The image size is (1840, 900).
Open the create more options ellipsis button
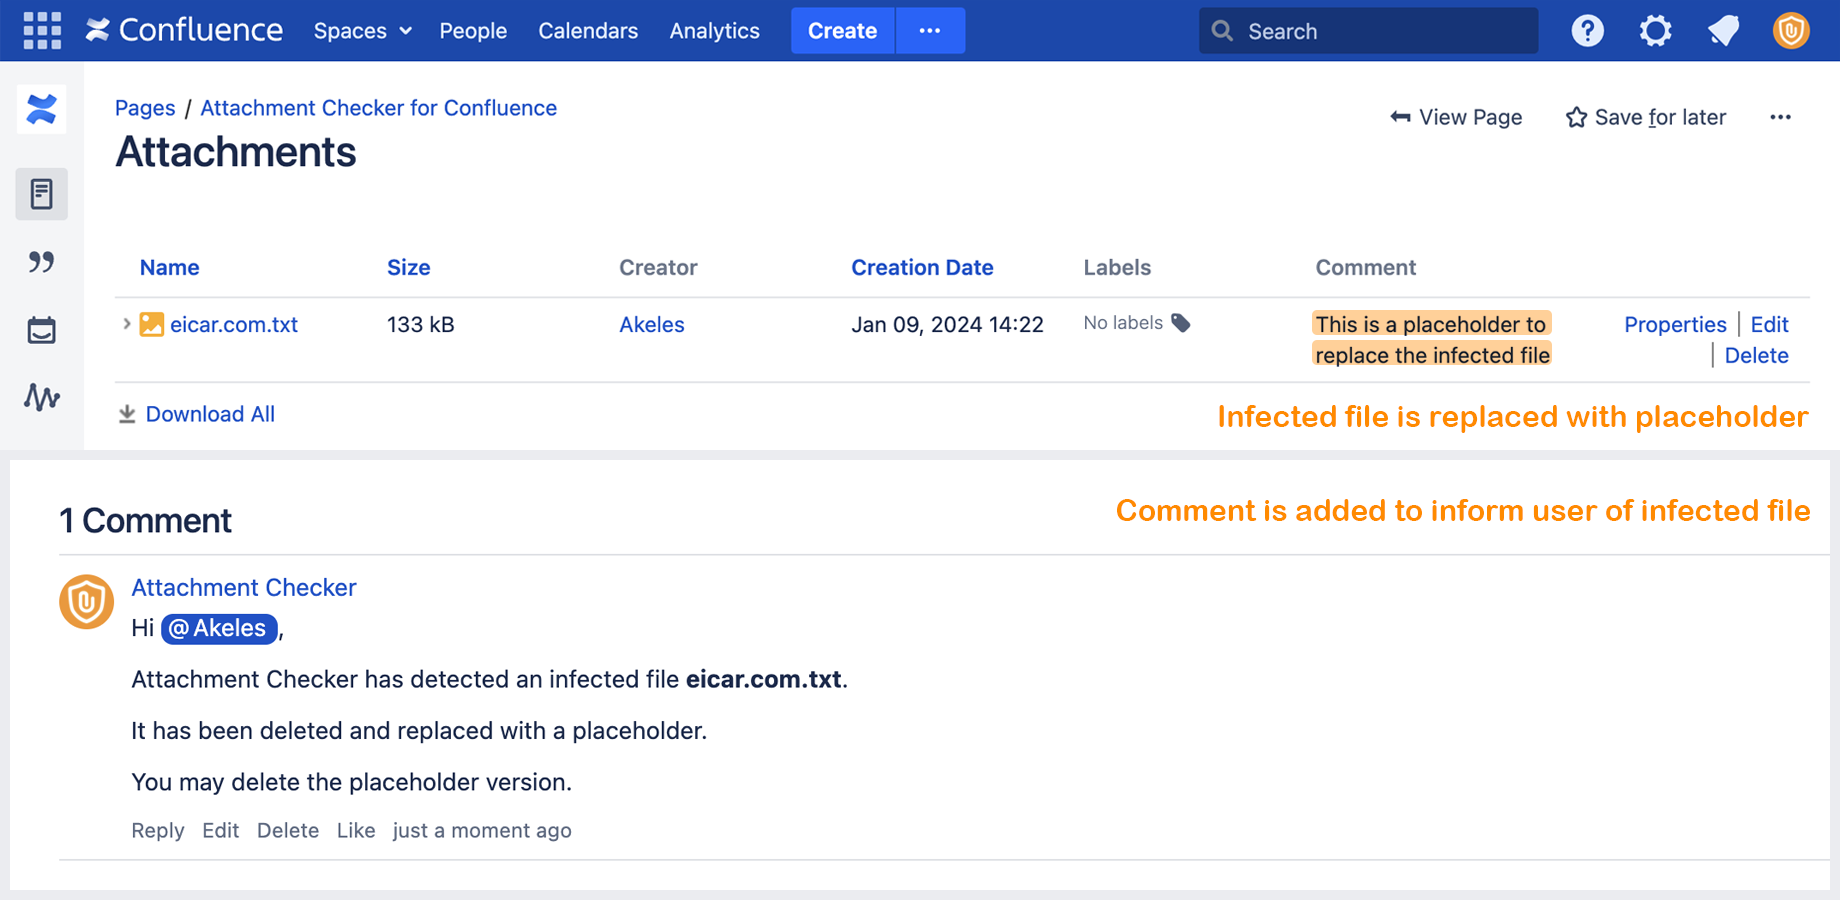[930, 31]
